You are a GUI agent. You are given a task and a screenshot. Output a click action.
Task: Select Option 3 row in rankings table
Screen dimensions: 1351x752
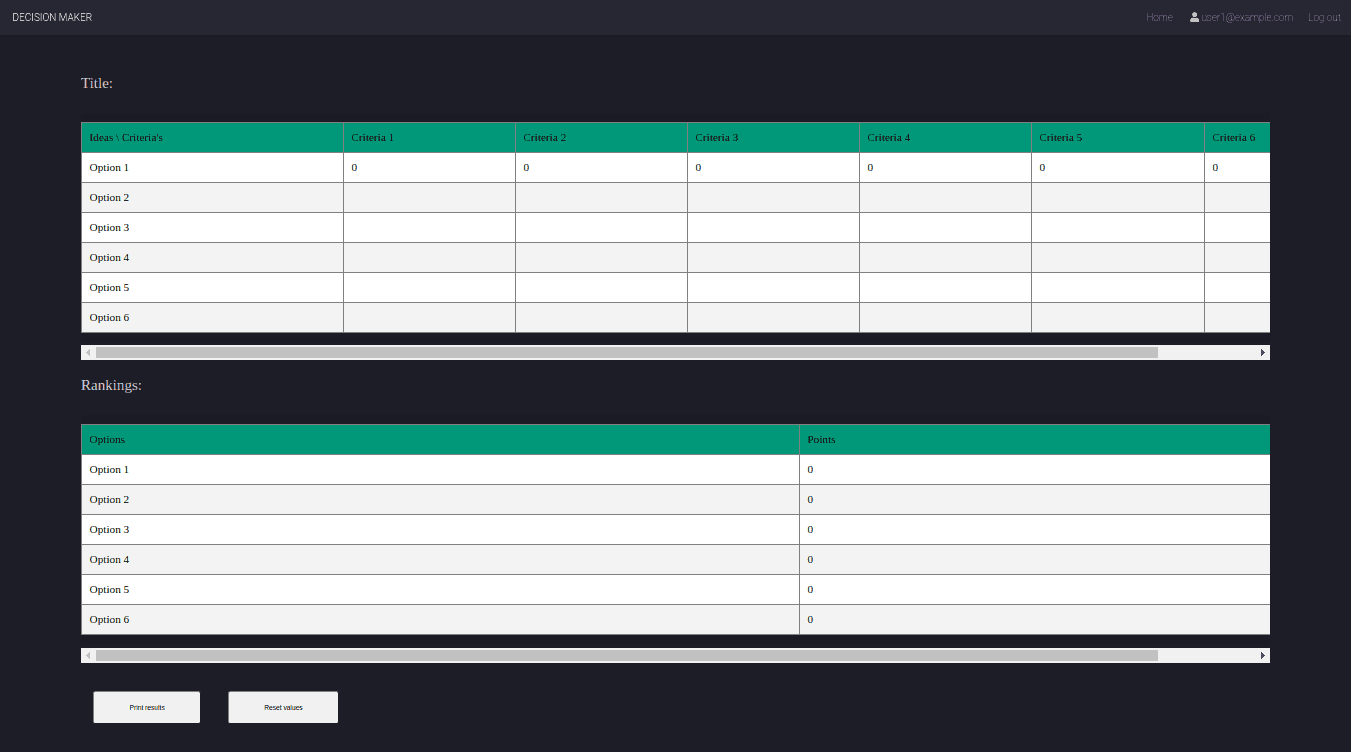[x=676, y=529]
